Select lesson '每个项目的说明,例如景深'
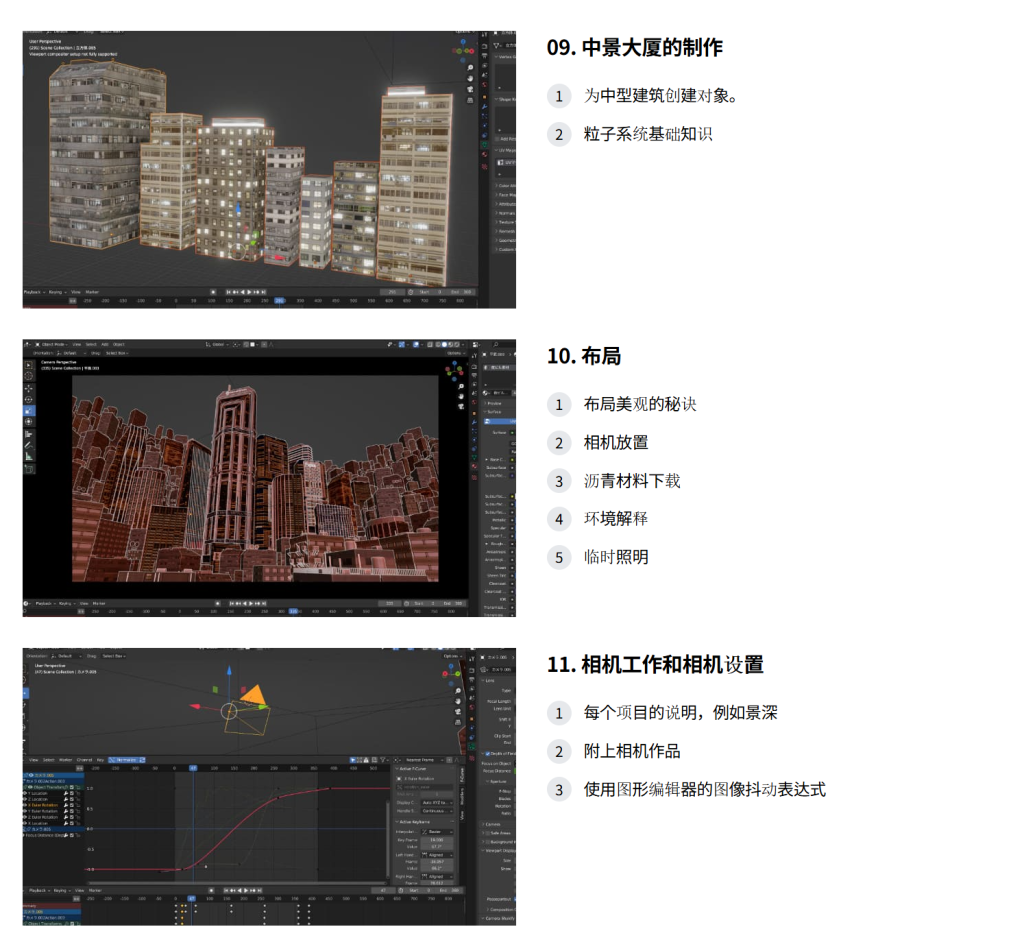The width and height of the screenshot is (1024, 940). point(680,713)
